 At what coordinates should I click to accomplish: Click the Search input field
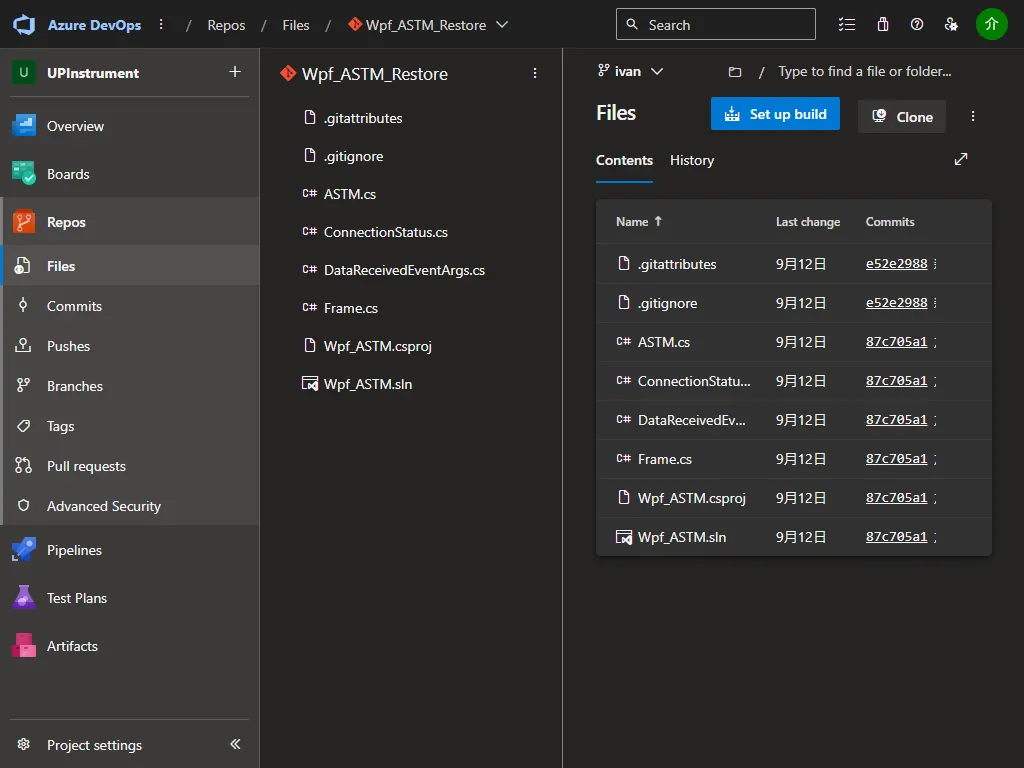[716, 24]
